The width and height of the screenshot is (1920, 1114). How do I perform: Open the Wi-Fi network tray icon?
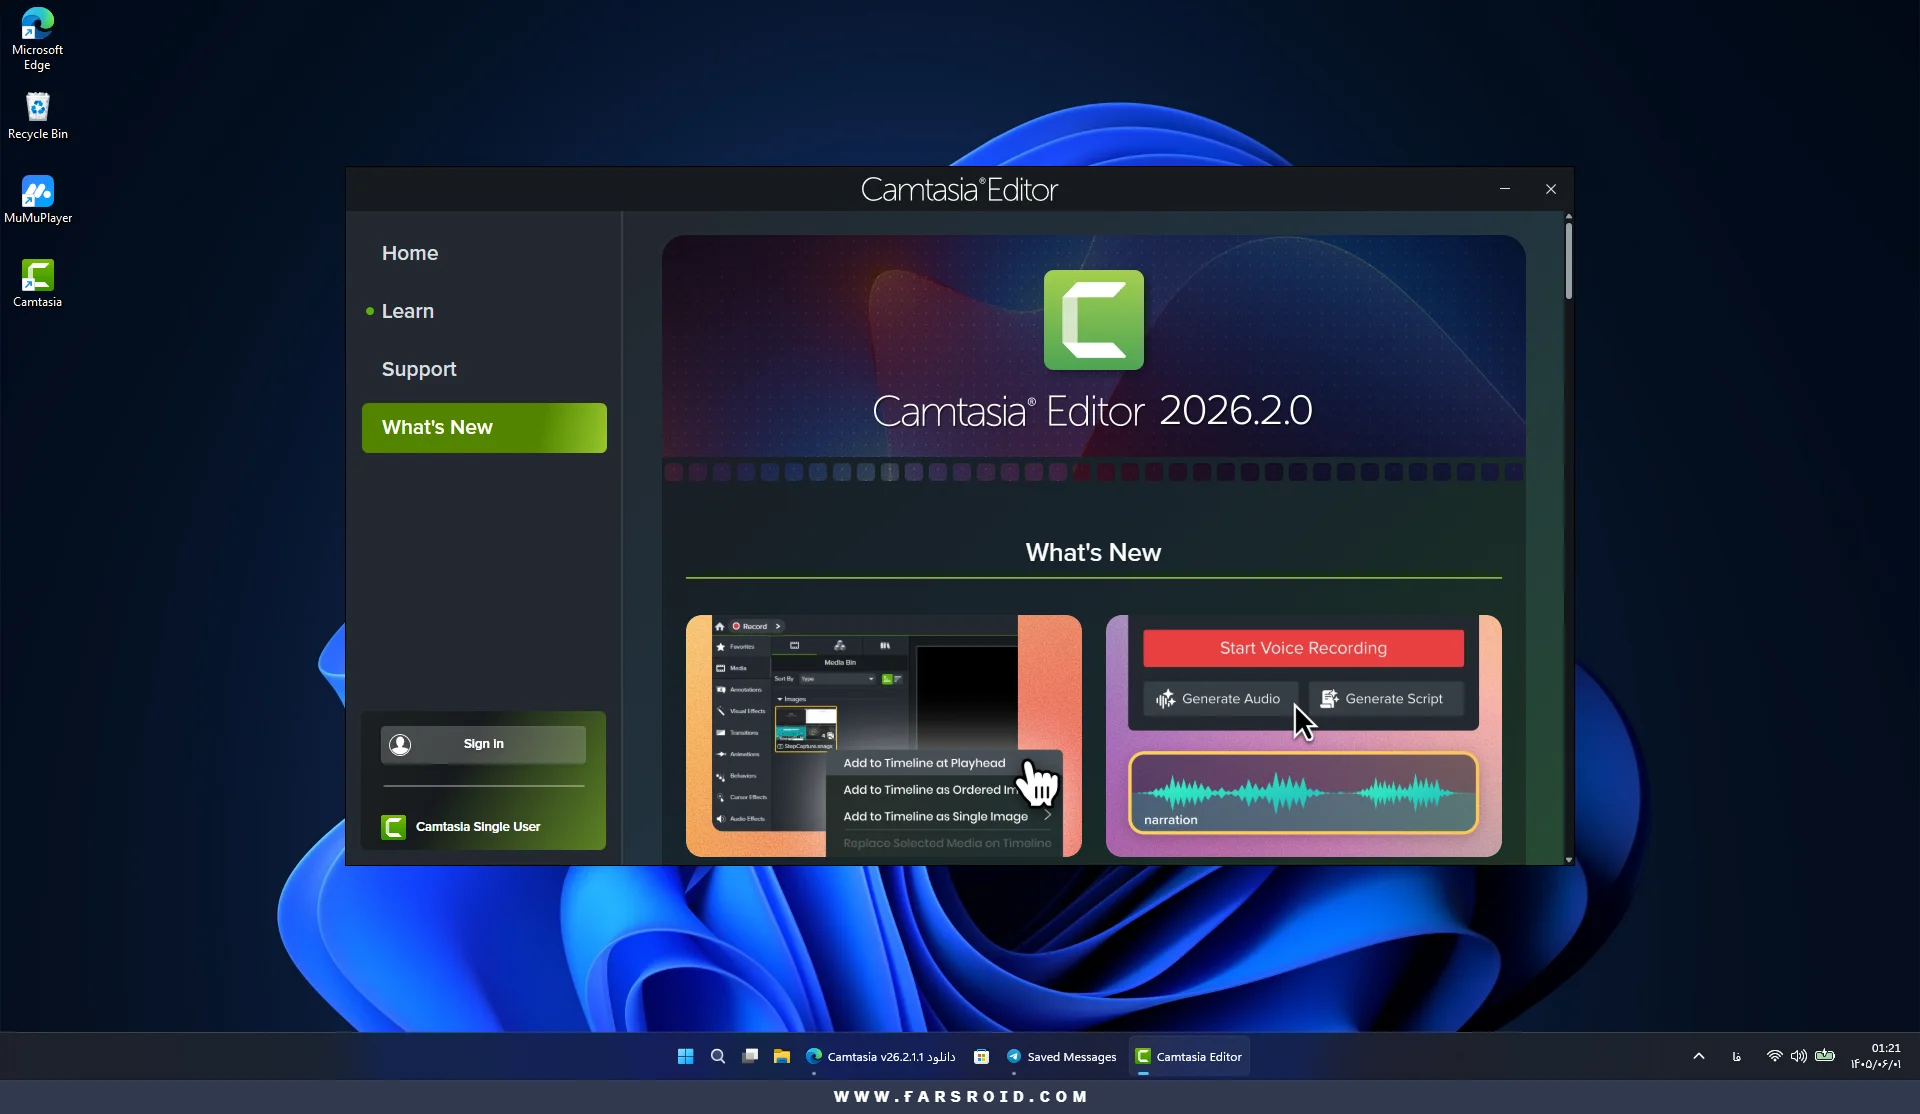pos(1774,1056)
